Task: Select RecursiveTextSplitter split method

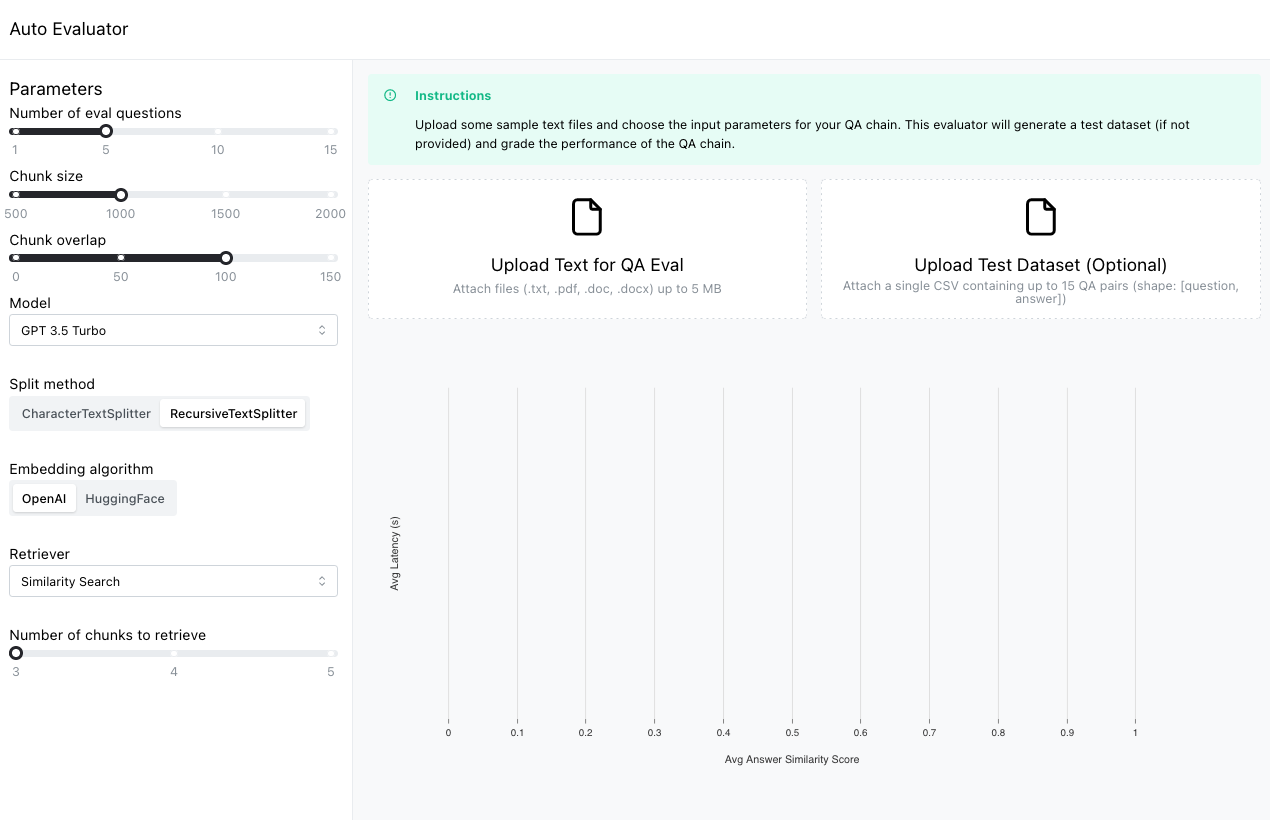Action: pyautogui.click(x=233, y=413)
